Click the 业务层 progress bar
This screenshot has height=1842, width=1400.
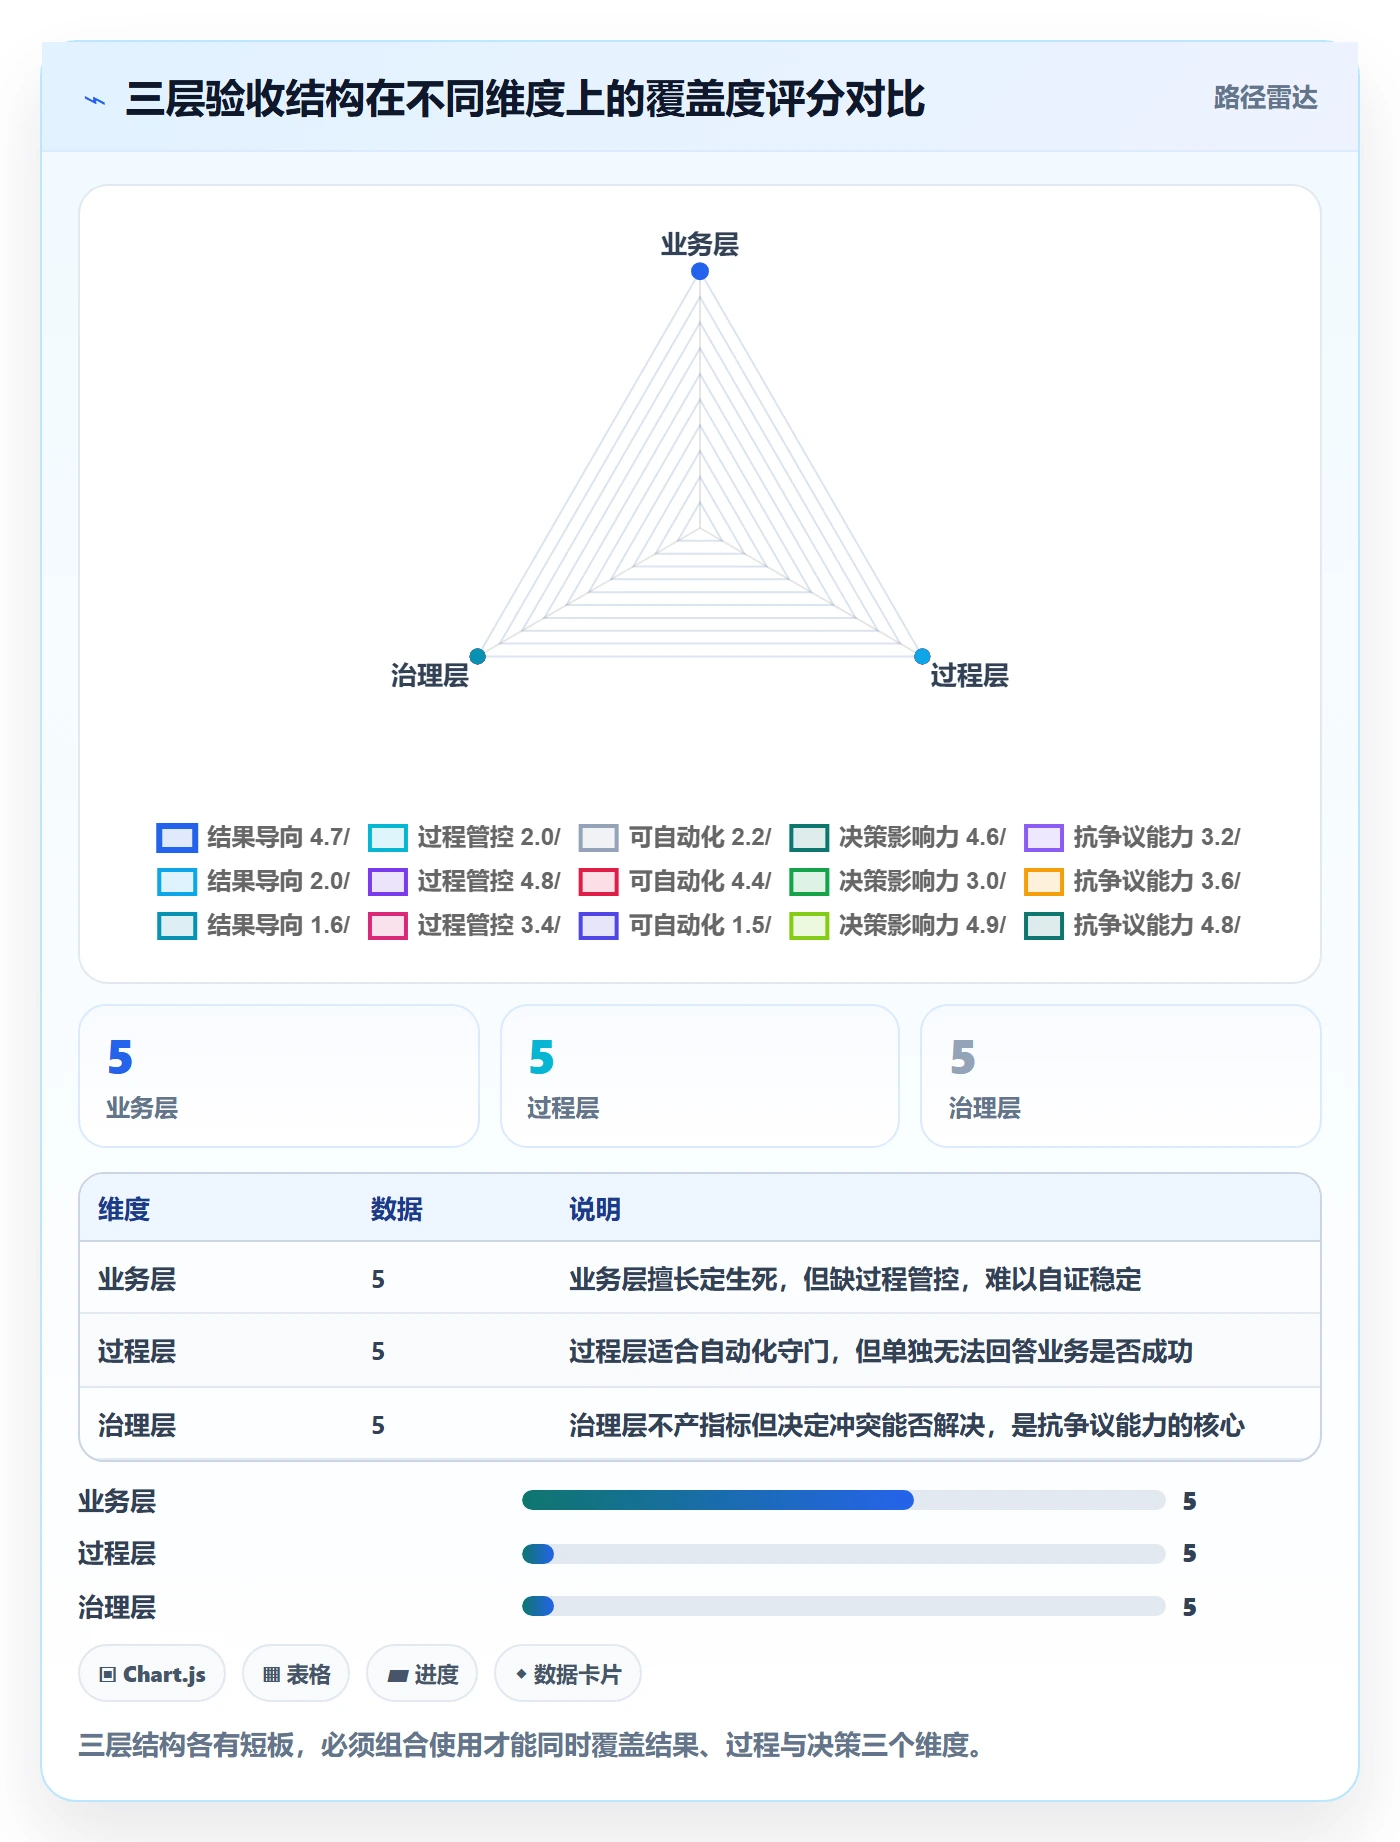844,1499
